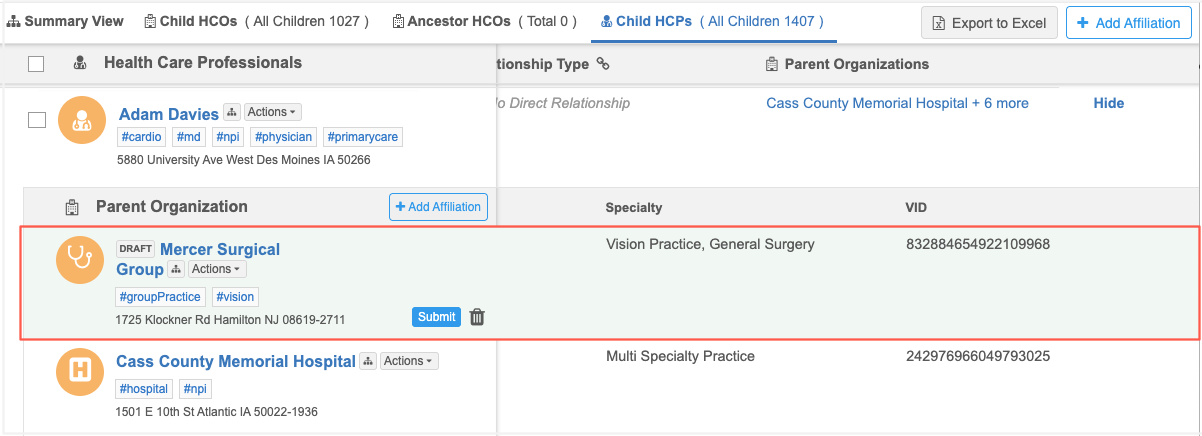Expand Actions menu for Mercer Surgical Group
The width and height of the screenshot is (1202, 436).
click(217, 269)
